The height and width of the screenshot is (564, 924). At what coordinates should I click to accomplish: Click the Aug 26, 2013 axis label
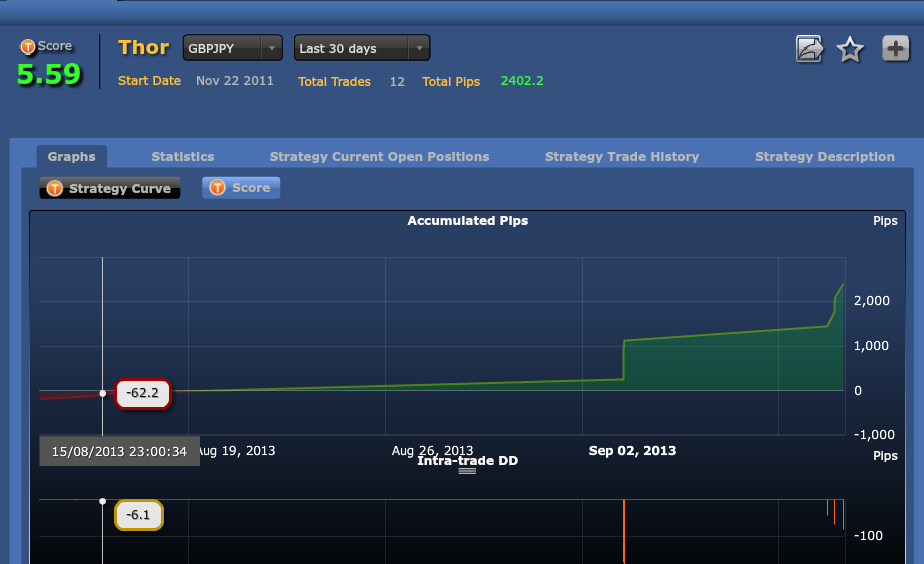click(x=432, y=451)
